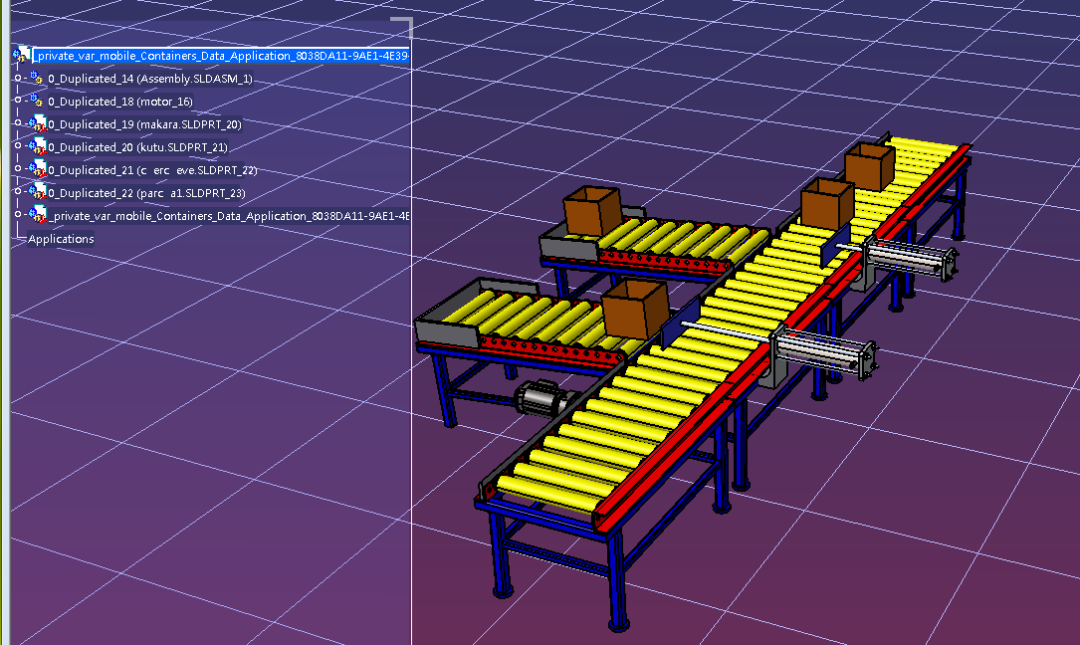Select the text 0_Duplicated_14 (Assembly.SLDASM_1)
Image resolution: width=1080 pixels, height=645 pixels.
(x=150, y=79)
